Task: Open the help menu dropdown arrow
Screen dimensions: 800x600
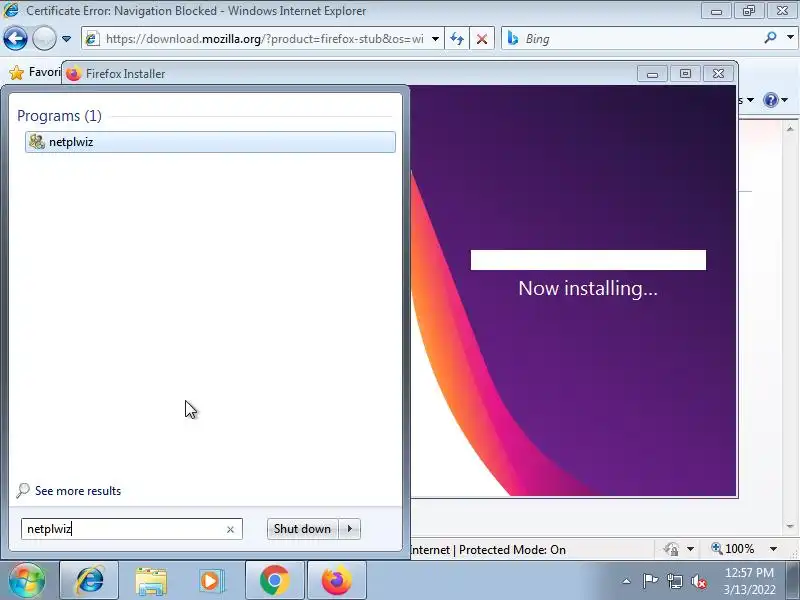Action: (785, 100)
